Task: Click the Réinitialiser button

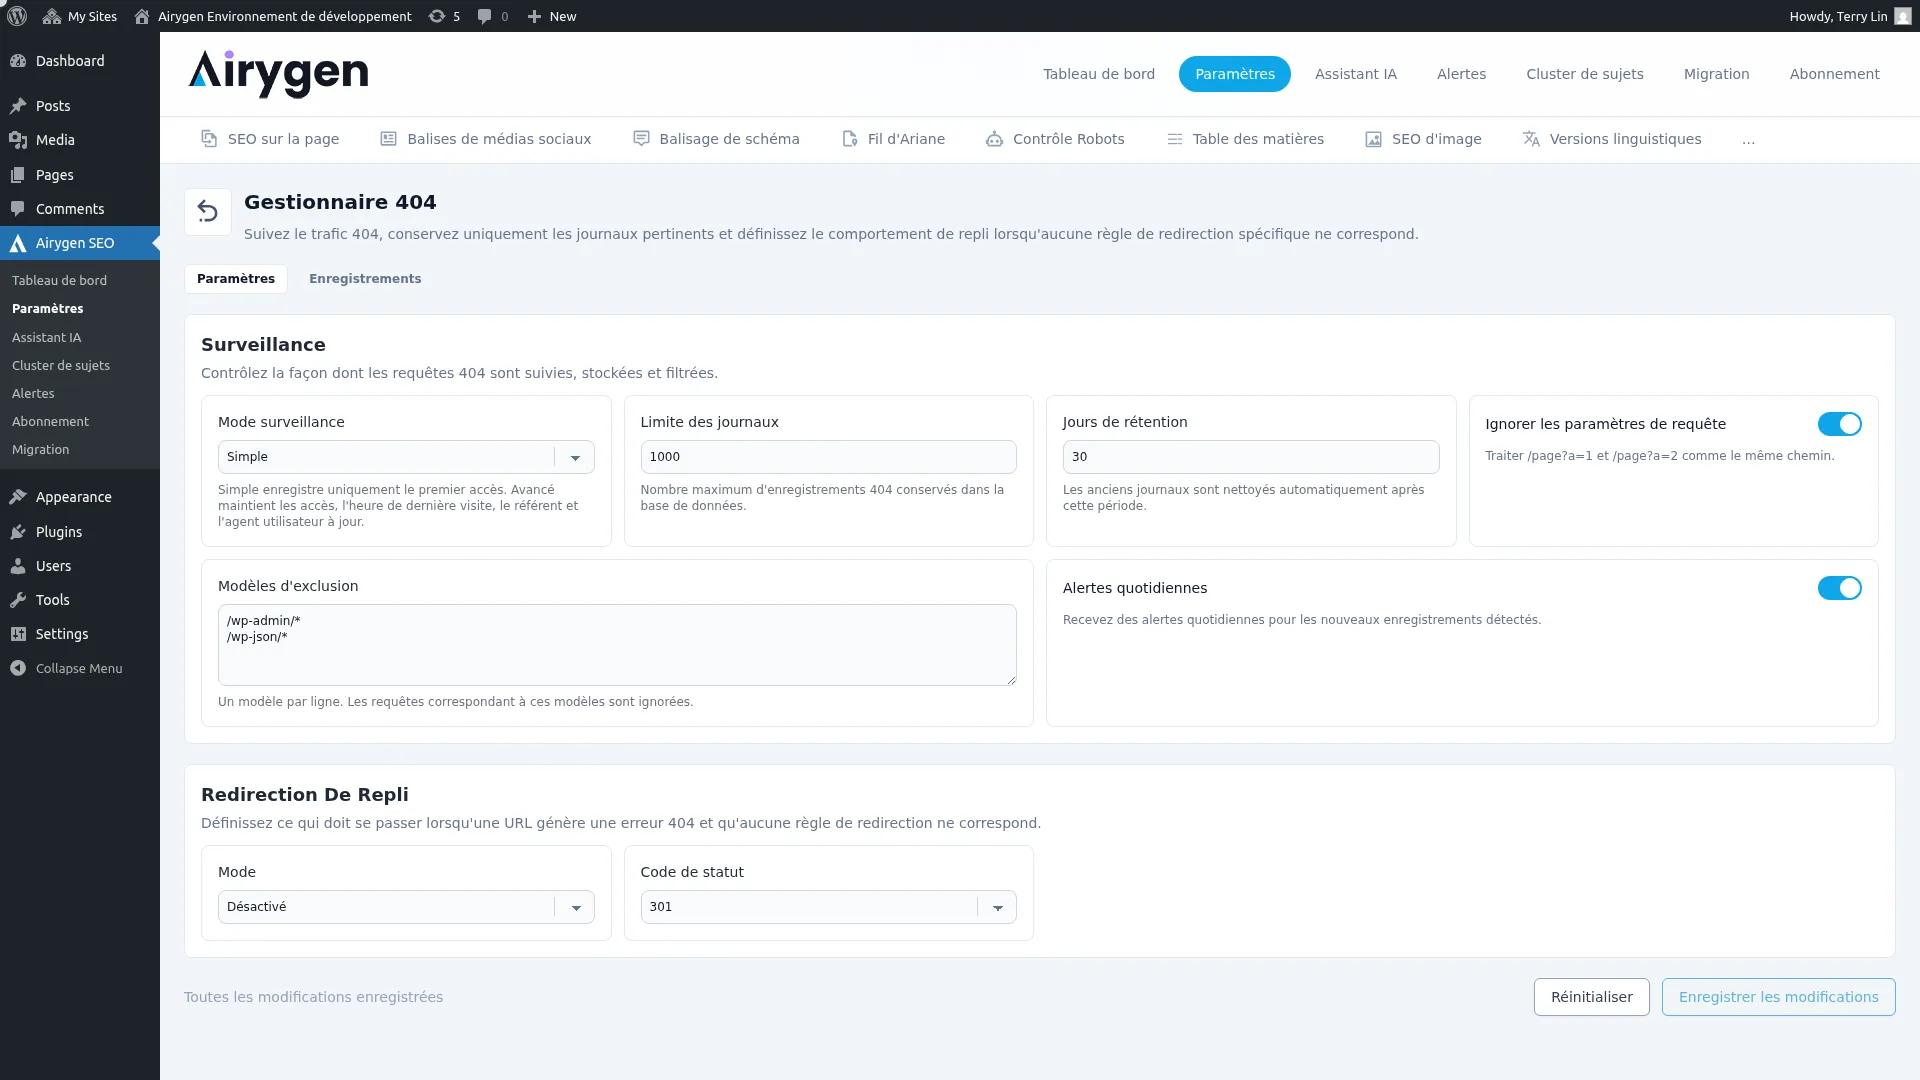Action: pyautogui.click(x=1591, y=997)
